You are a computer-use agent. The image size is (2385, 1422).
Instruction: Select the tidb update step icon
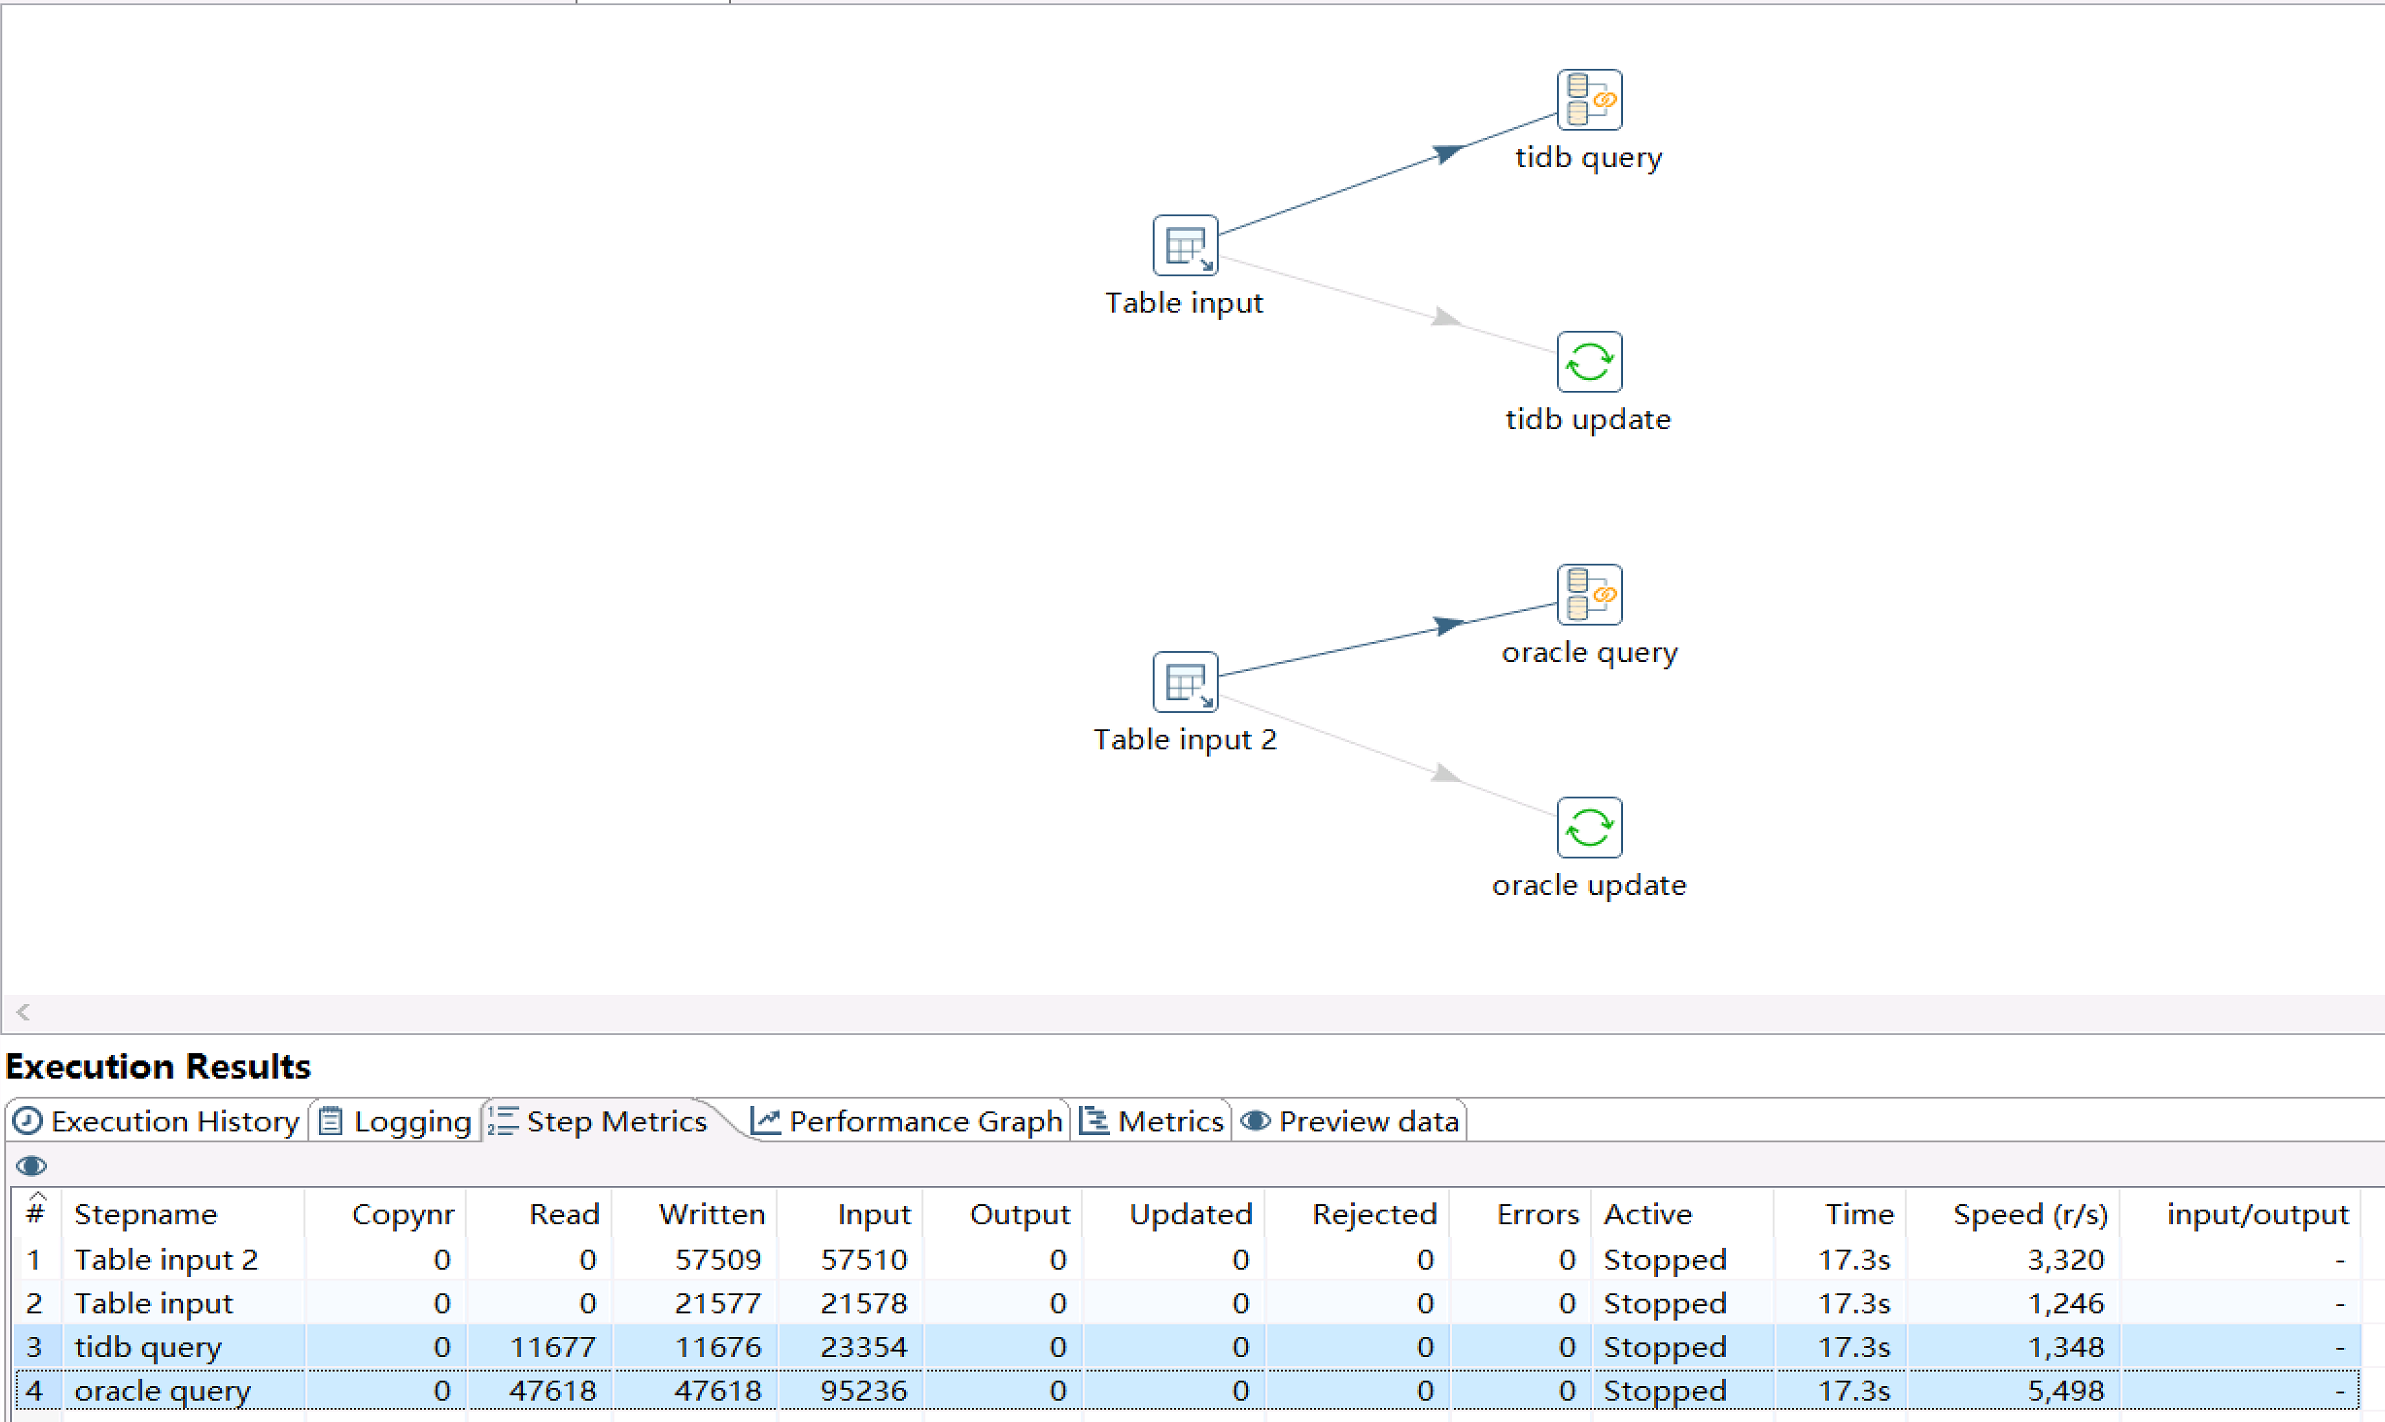pyautogui.click(x=1588, y=362)
